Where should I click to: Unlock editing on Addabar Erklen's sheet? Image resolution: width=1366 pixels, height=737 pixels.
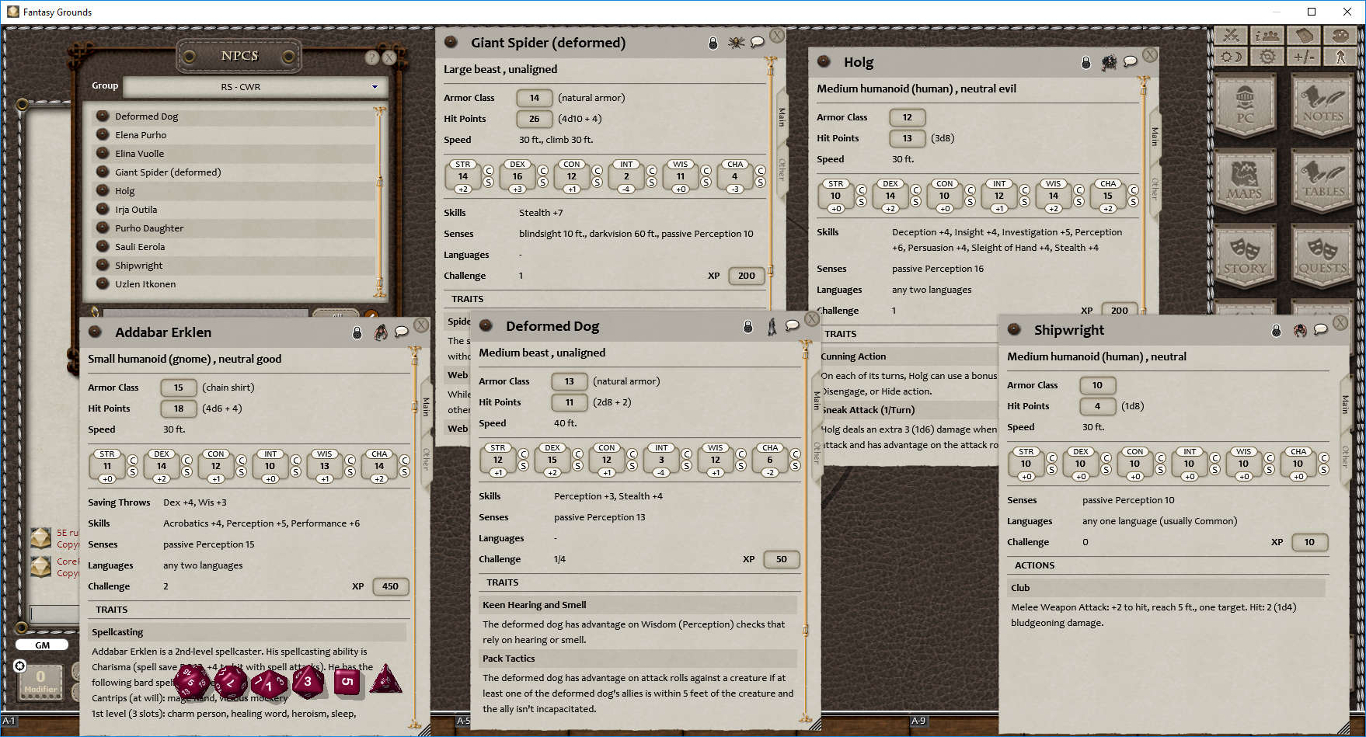pos(357,332)
